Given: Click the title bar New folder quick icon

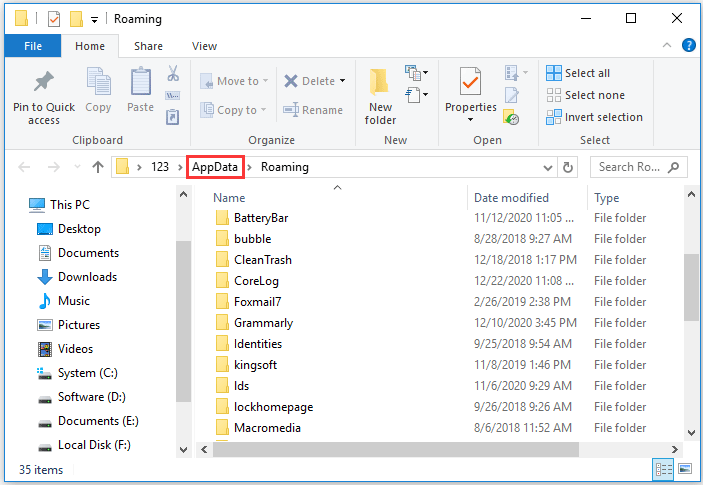Looking at the screenshot, I should coord(77,19).
